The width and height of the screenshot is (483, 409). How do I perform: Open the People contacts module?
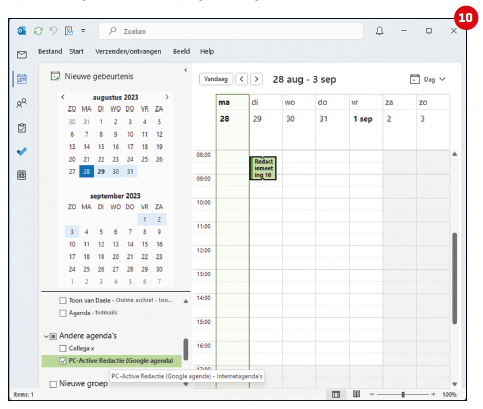[22, 103]
